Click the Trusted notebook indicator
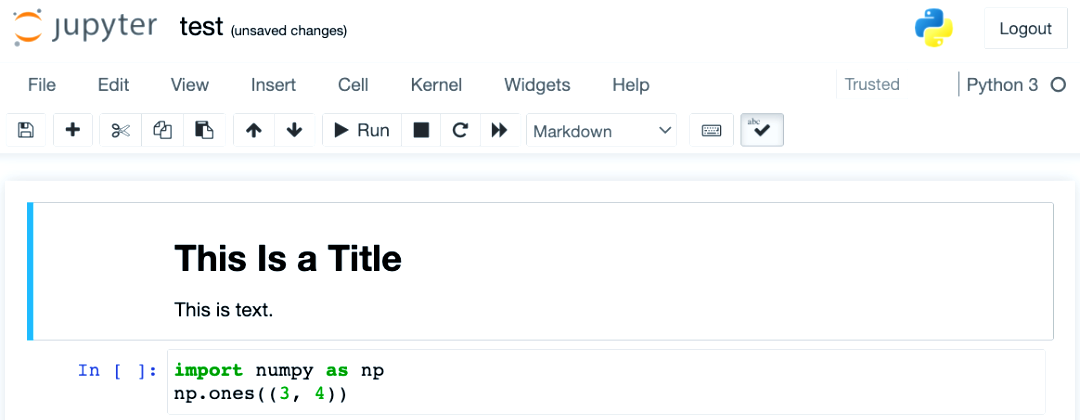The image size is (1080, 420). [873, 85]
